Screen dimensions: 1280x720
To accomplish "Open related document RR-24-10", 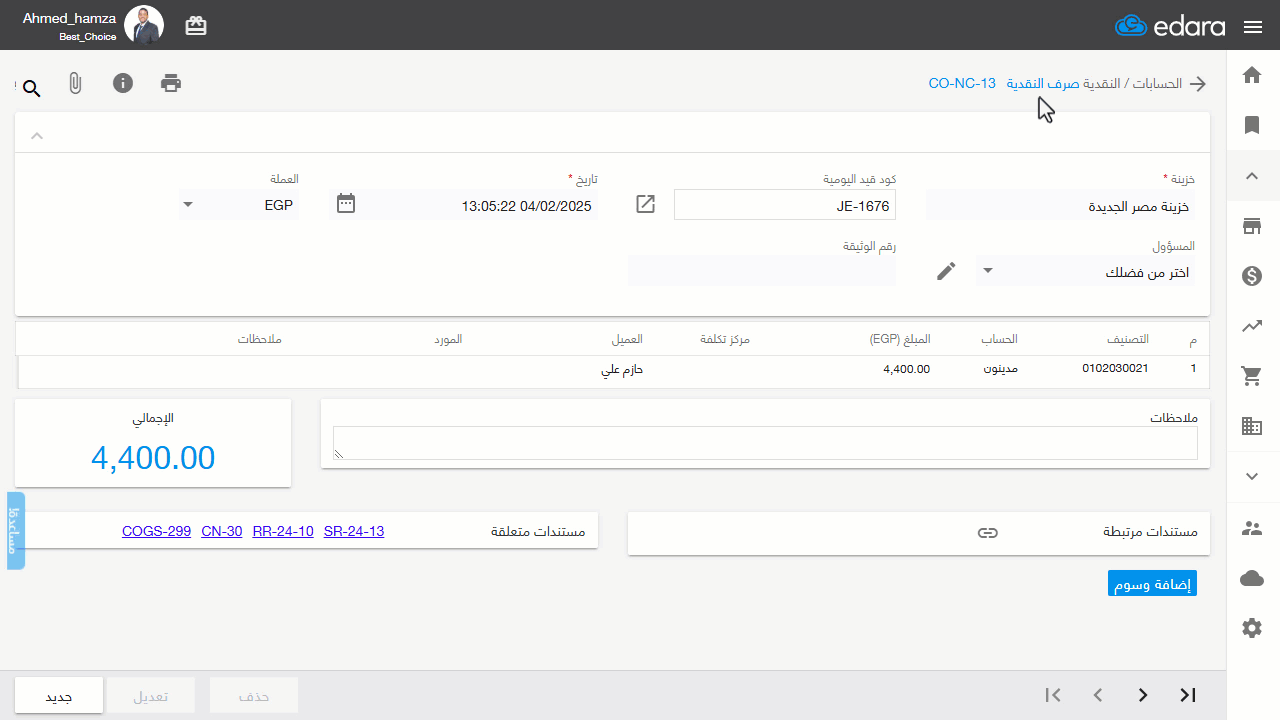I will pyautogui.click(x=283, y=532).
